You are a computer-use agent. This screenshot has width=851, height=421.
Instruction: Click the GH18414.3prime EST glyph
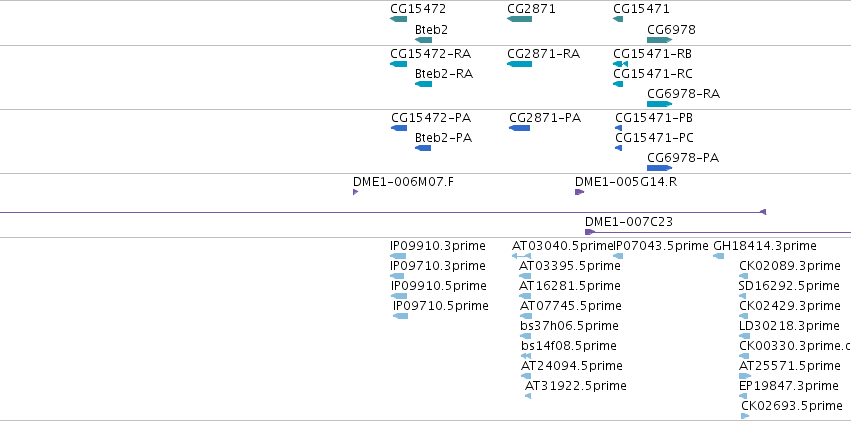tap(719, 256)
